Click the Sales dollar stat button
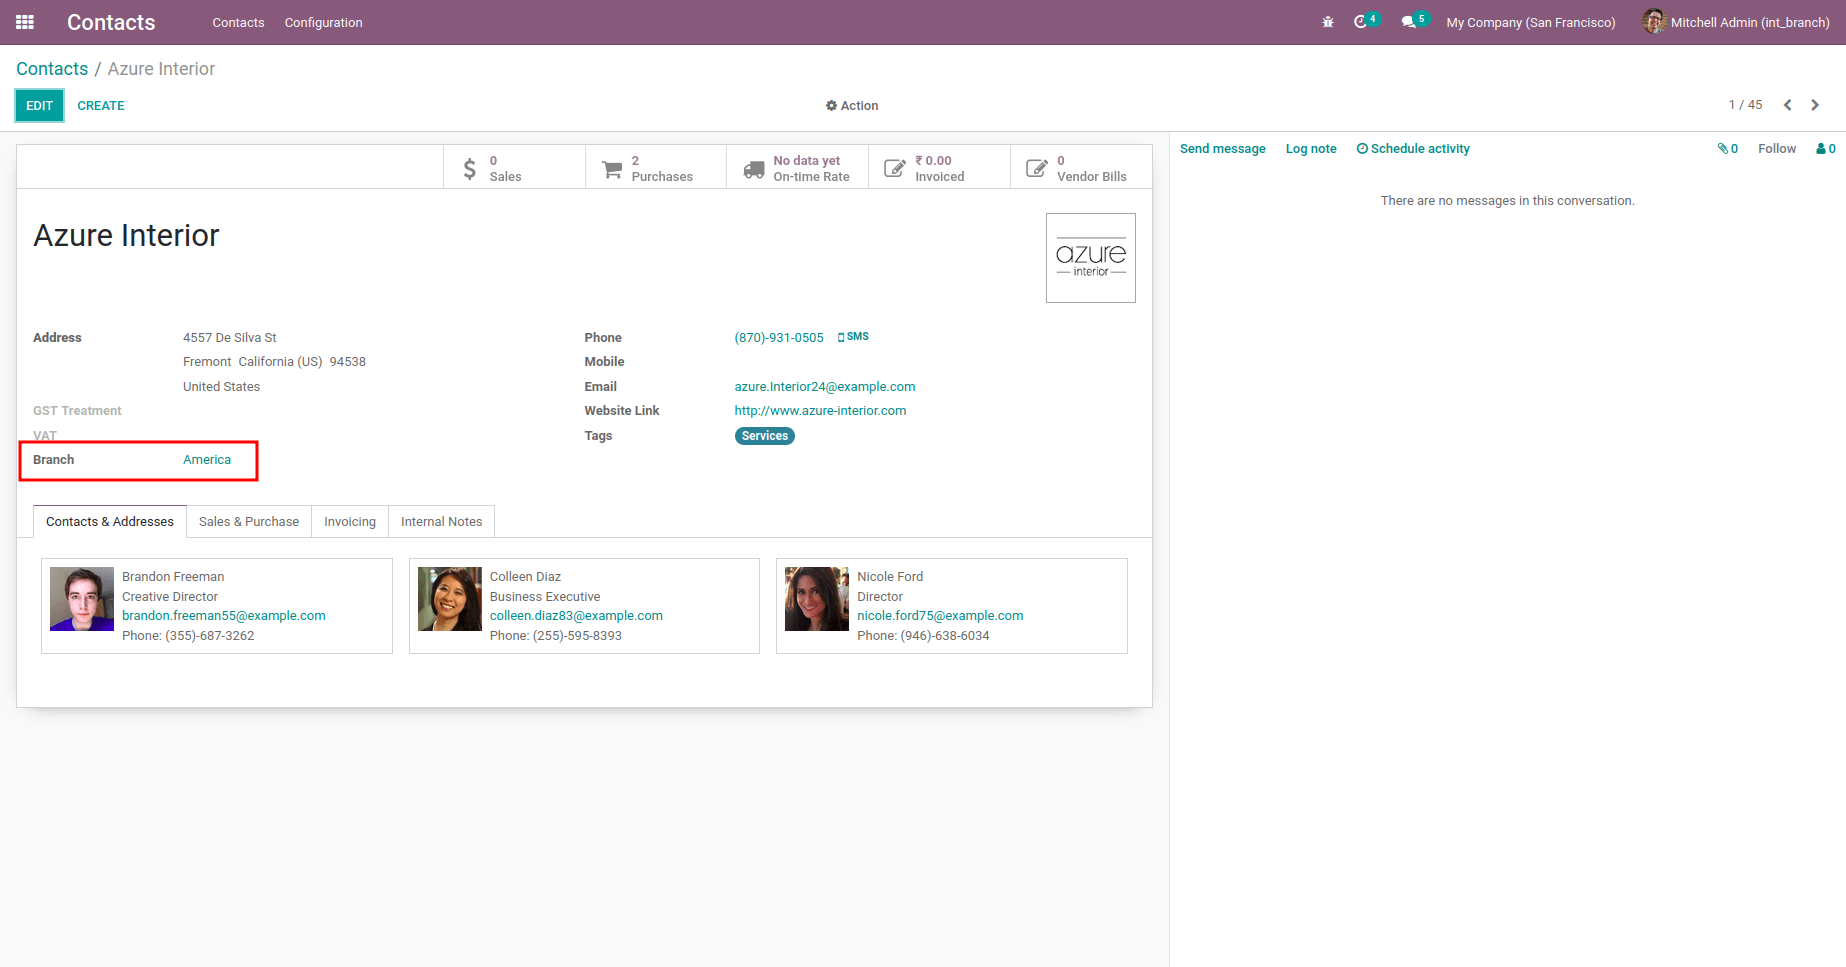Image resolution: width=1846 pixels, height=967 pixels. pyautogui.click(x=513, y=168)
